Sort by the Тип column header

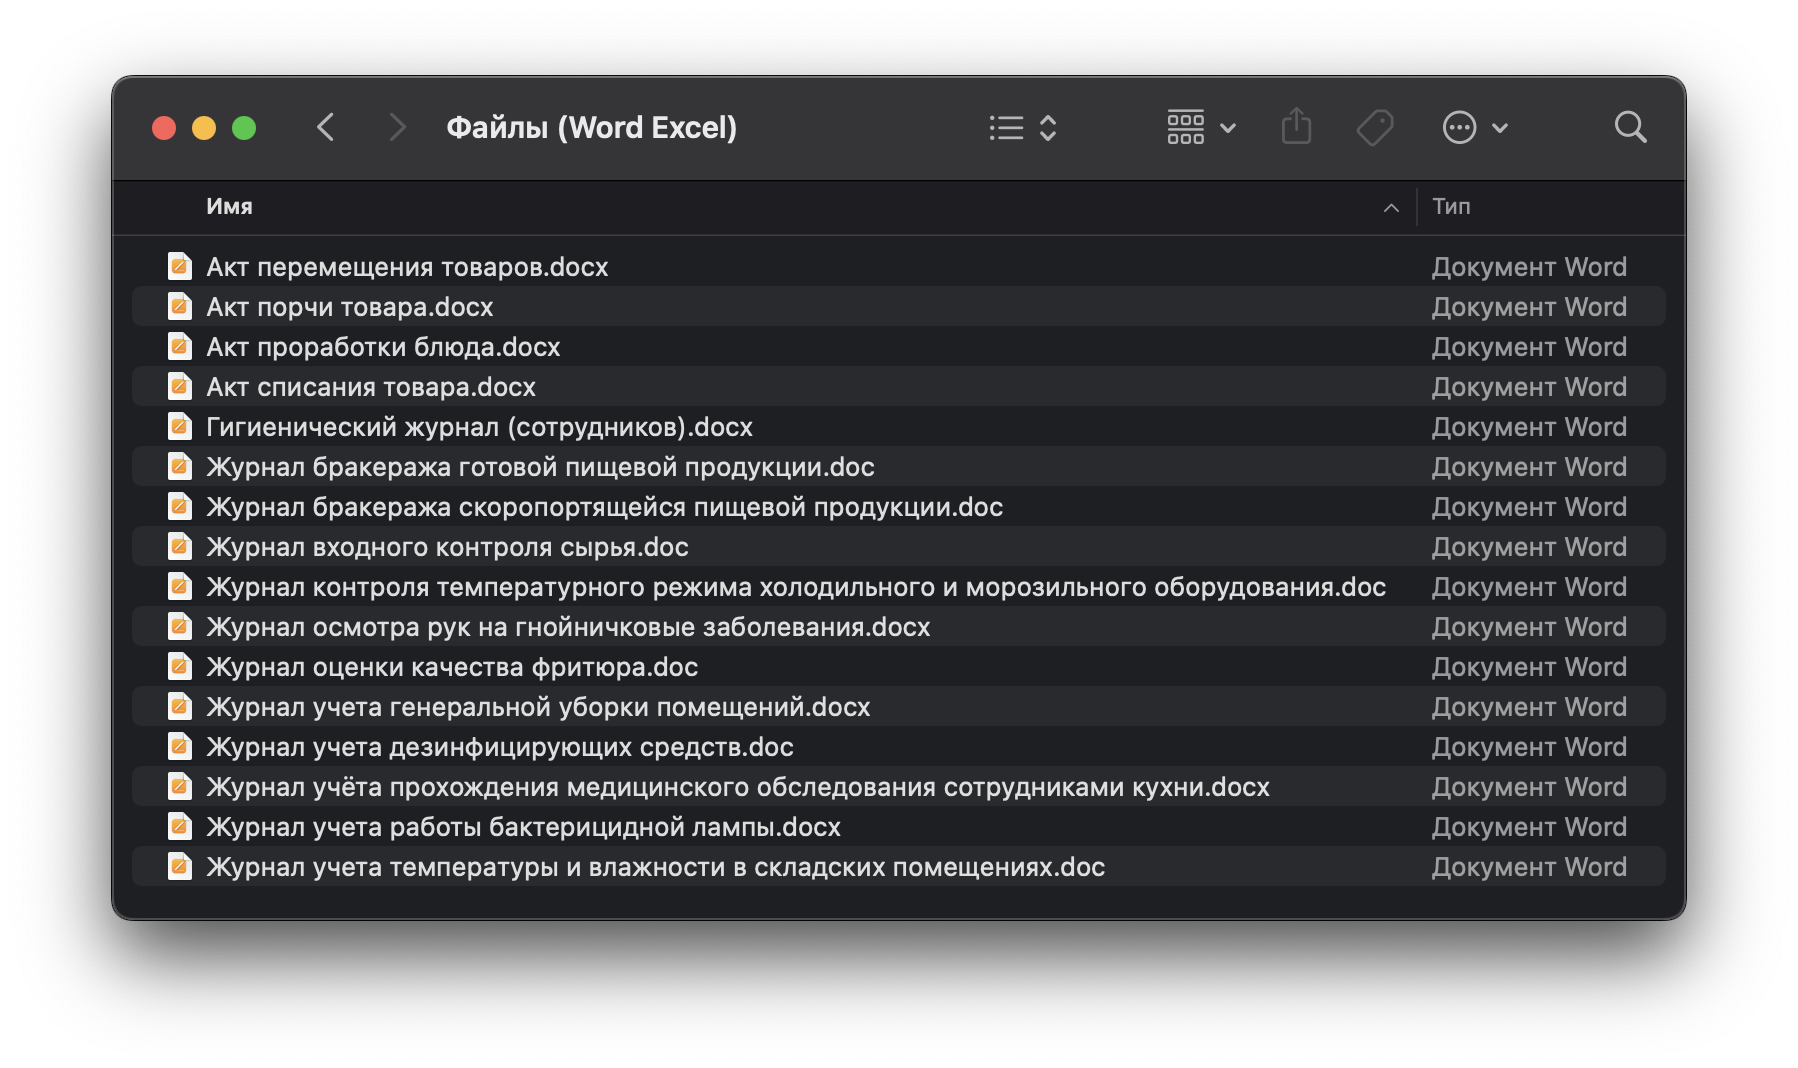(1451, 206)
